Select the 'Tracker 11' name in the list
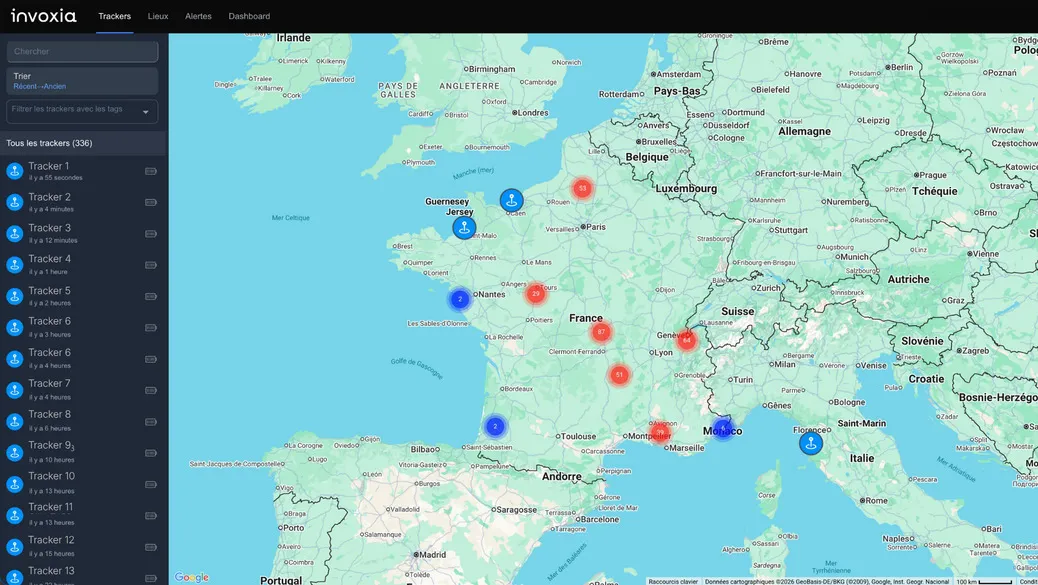 pos(50,507)
